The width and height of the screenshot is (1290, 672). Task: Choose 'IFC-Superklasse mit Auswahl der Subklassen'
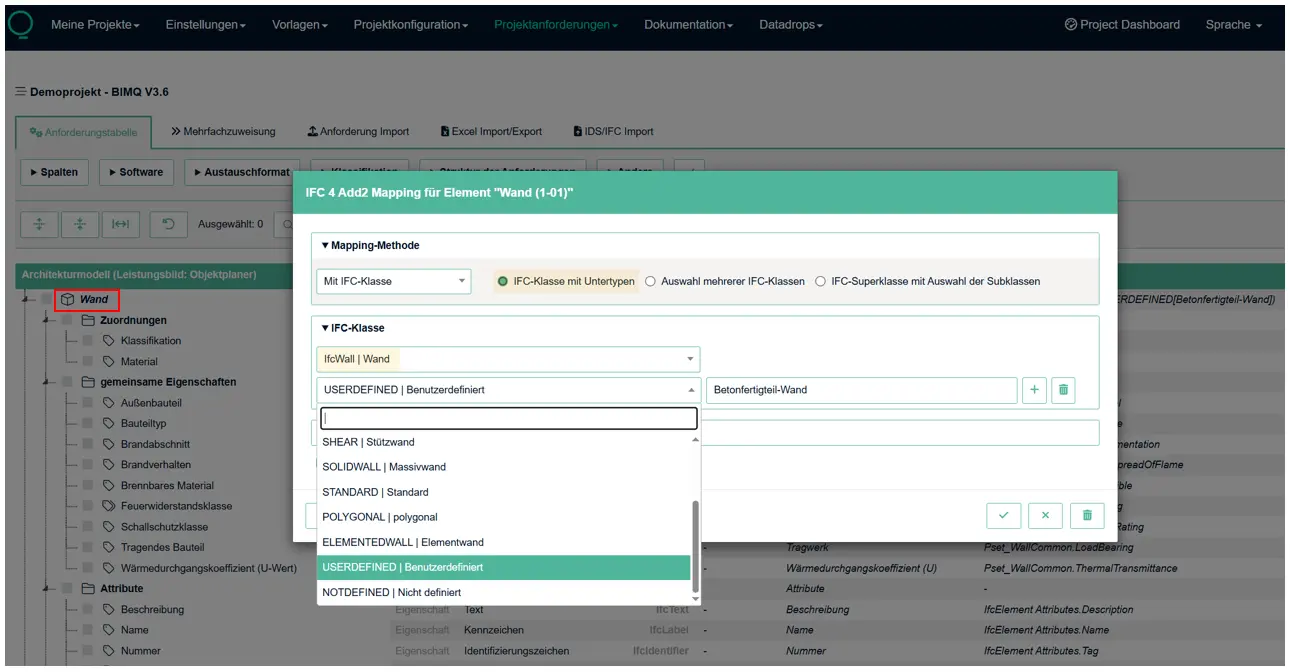(821, 281)
